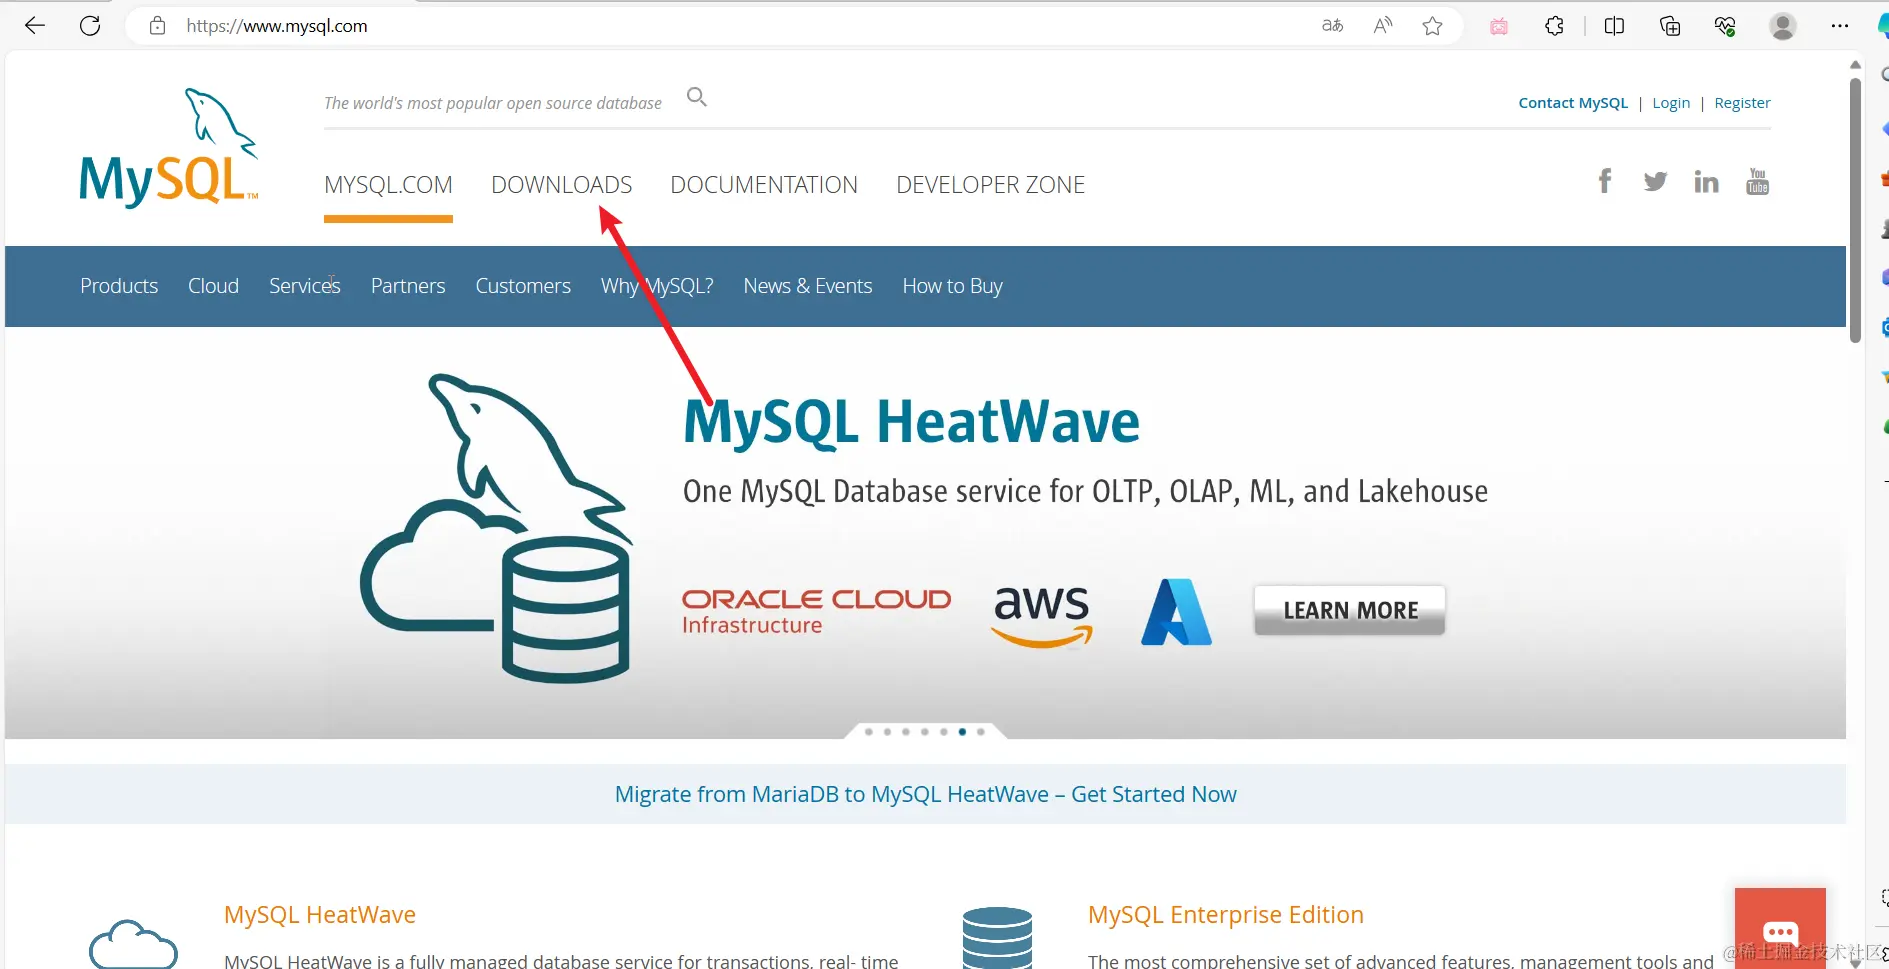Open MySQL Facebook page icon

click(1605, 181)
